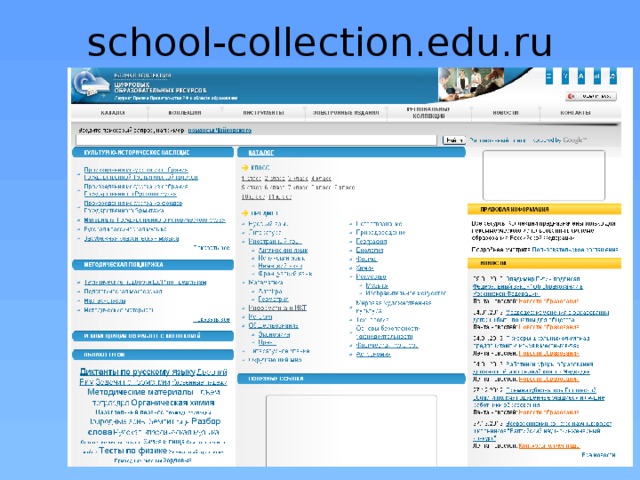Open the Естествознание subject
This screenshot has width=640, height=480.
pos(379,224)
